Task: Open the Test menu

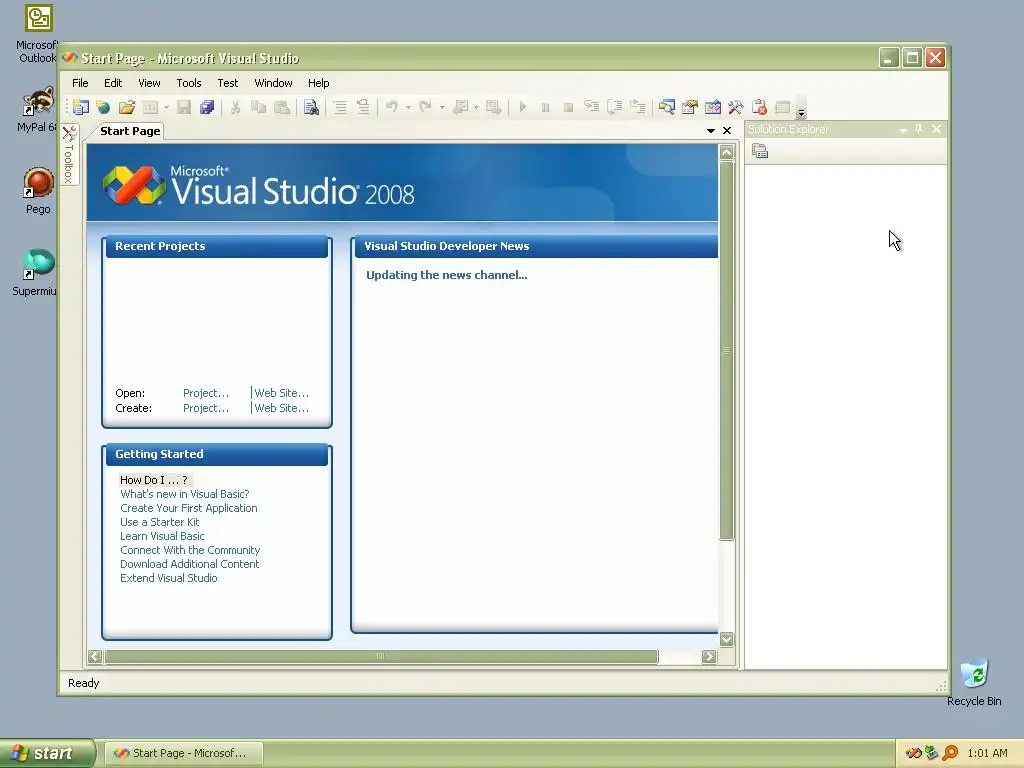Action: [228, 83]
